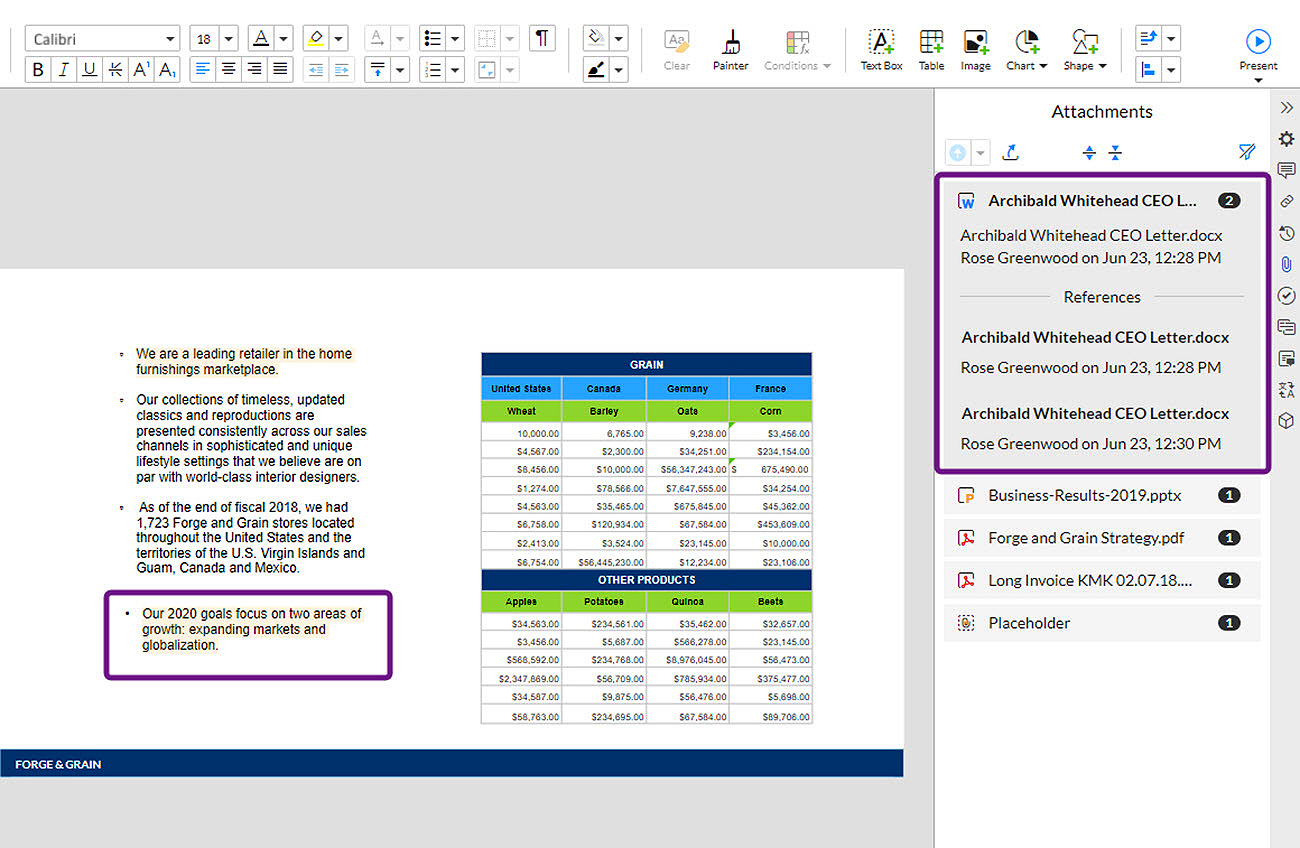The image size is (1300, 848).
Task: Click the Comments icon in the sidebar
Action: 1286,171
